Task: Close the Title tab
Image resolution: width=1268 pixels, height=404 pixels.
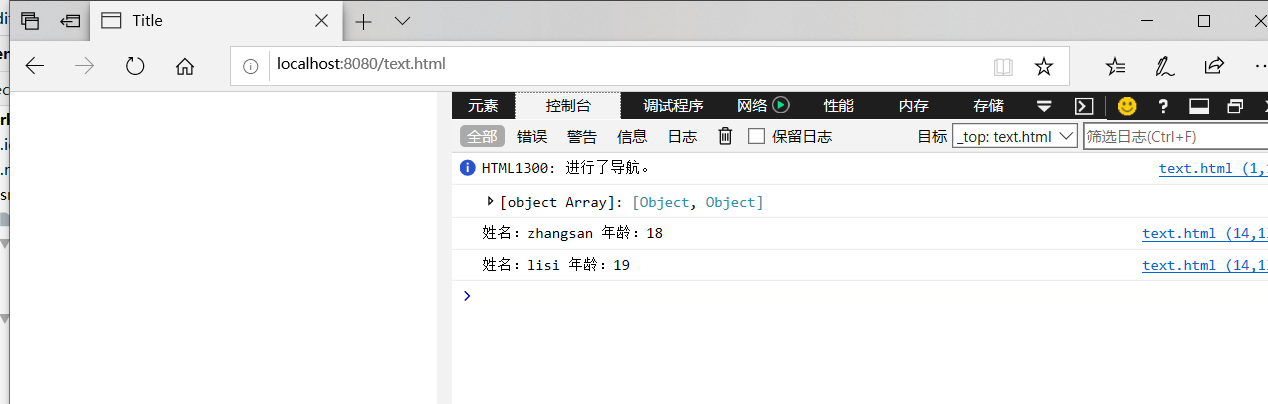Action: click(321, 21)
